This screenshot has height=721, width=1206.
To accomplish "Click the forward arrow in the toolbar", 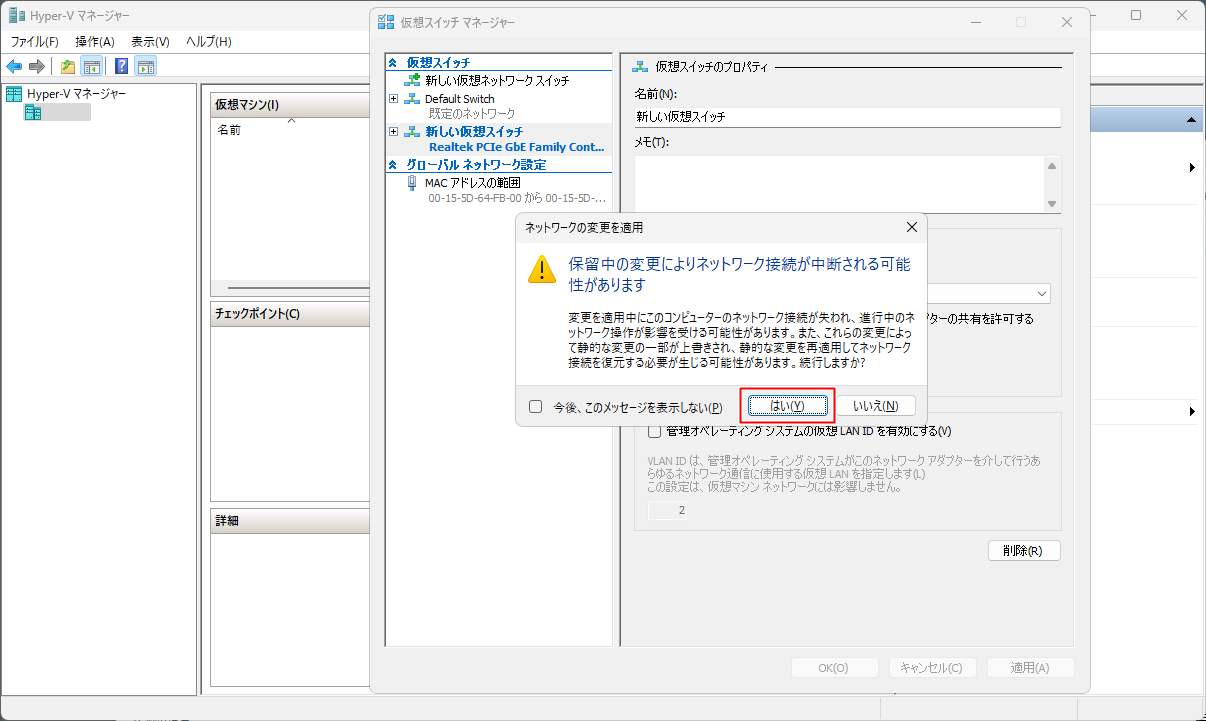I will point(37,67).
